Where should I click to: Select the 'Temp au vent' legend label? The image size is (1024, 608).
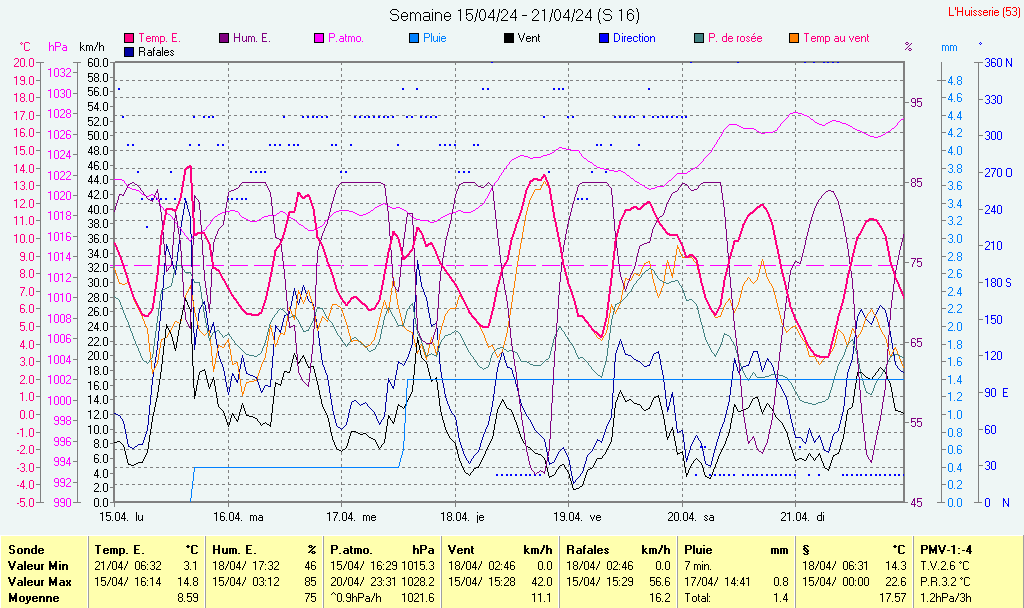[x=837, y=39]
